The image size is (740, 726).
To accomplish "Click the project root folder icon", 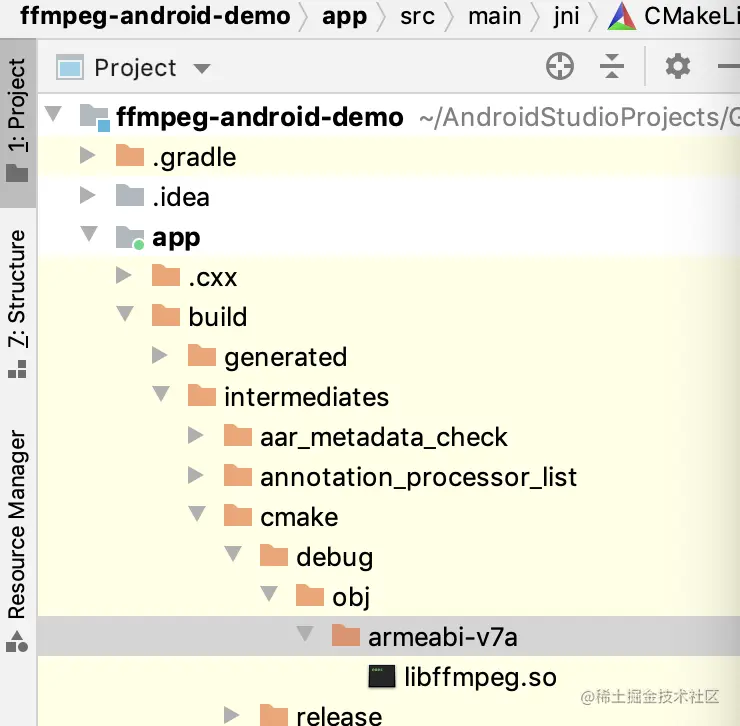I will pyautogui.click(x=94, y=117).
